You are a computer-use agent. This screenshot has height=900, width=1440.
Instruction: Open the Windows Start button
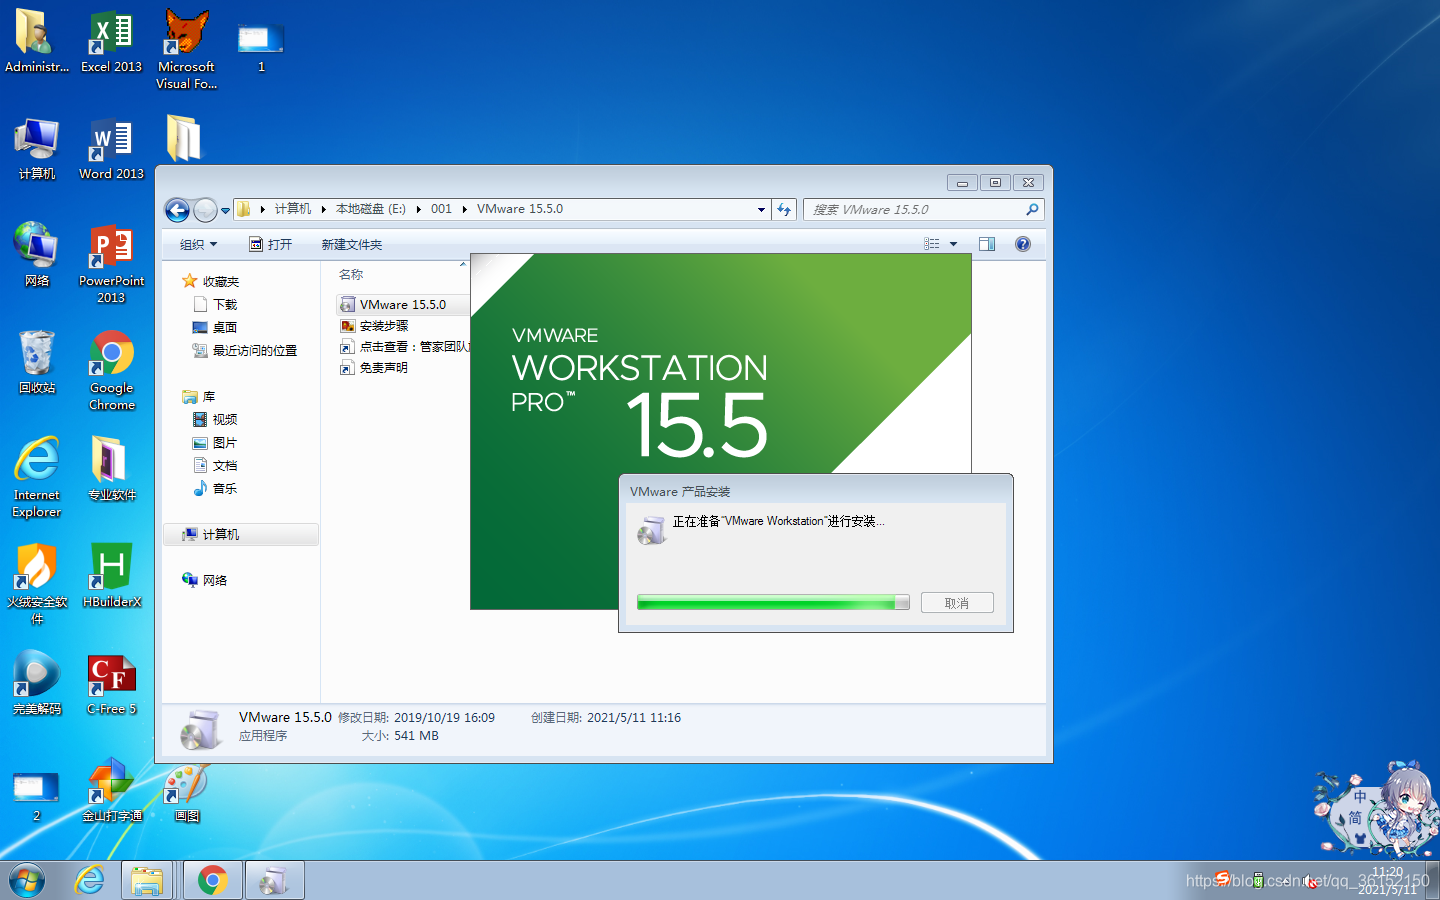(27, 881)
